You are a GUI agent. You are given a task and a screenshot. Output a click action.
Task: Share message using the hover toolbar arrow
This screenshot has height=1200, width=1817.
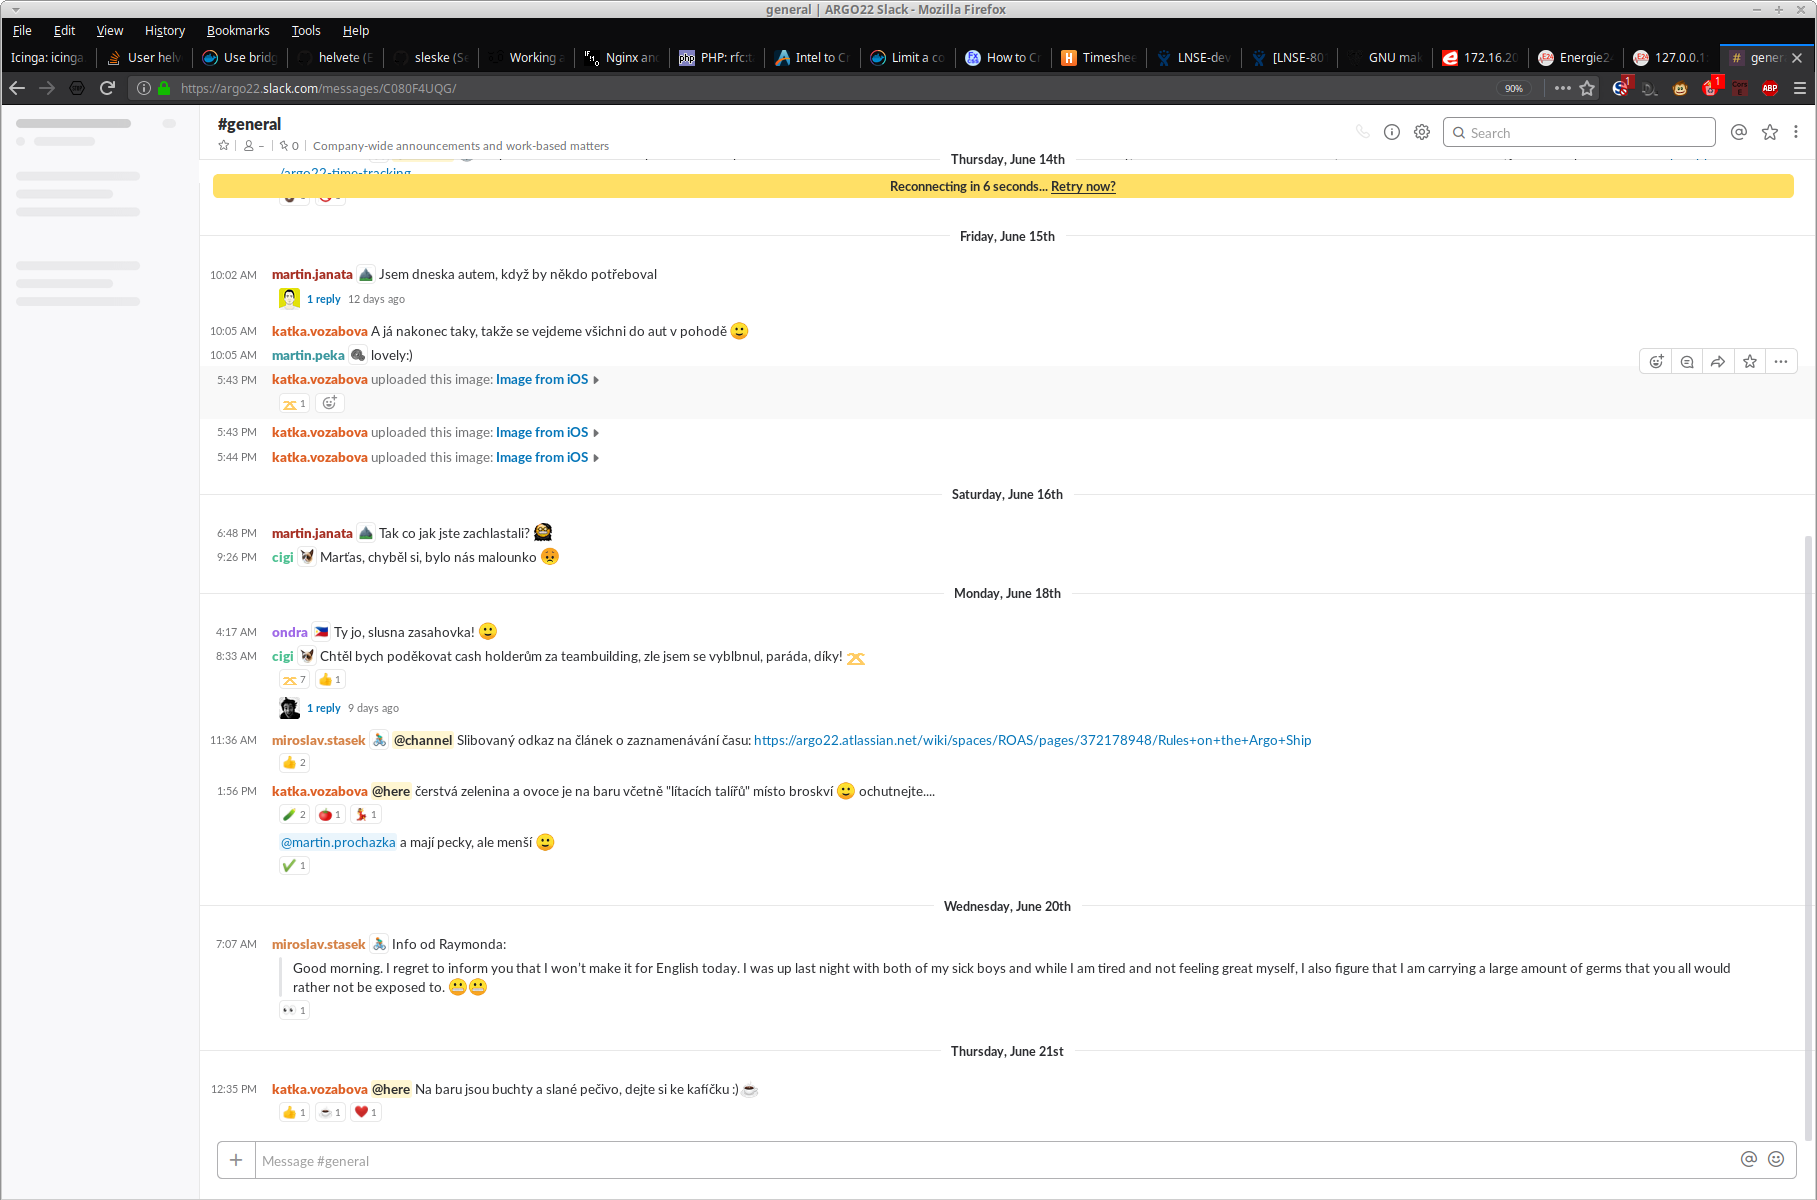pyautogui.click(x=1718, y=362)
